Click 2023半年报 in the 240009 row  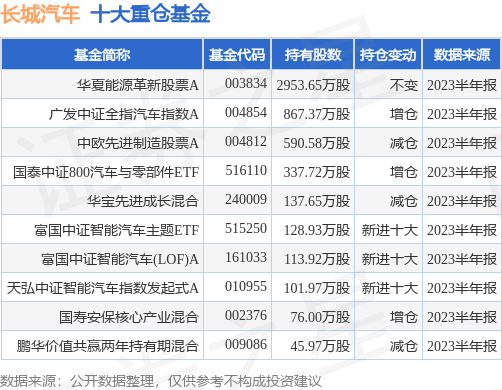462,201
